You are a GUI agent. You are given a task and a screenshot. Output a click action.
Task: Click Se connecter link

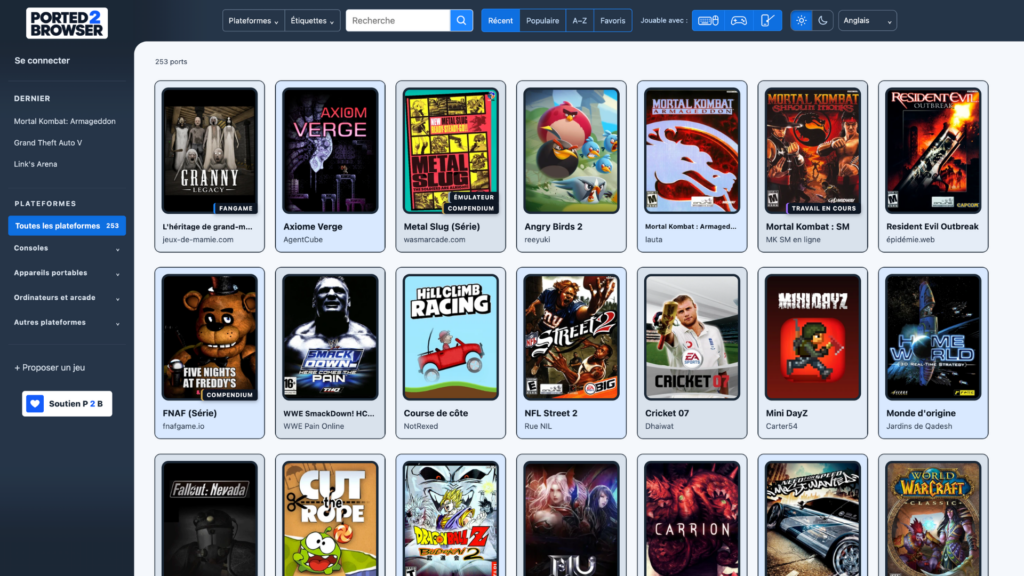pos(42,60)
